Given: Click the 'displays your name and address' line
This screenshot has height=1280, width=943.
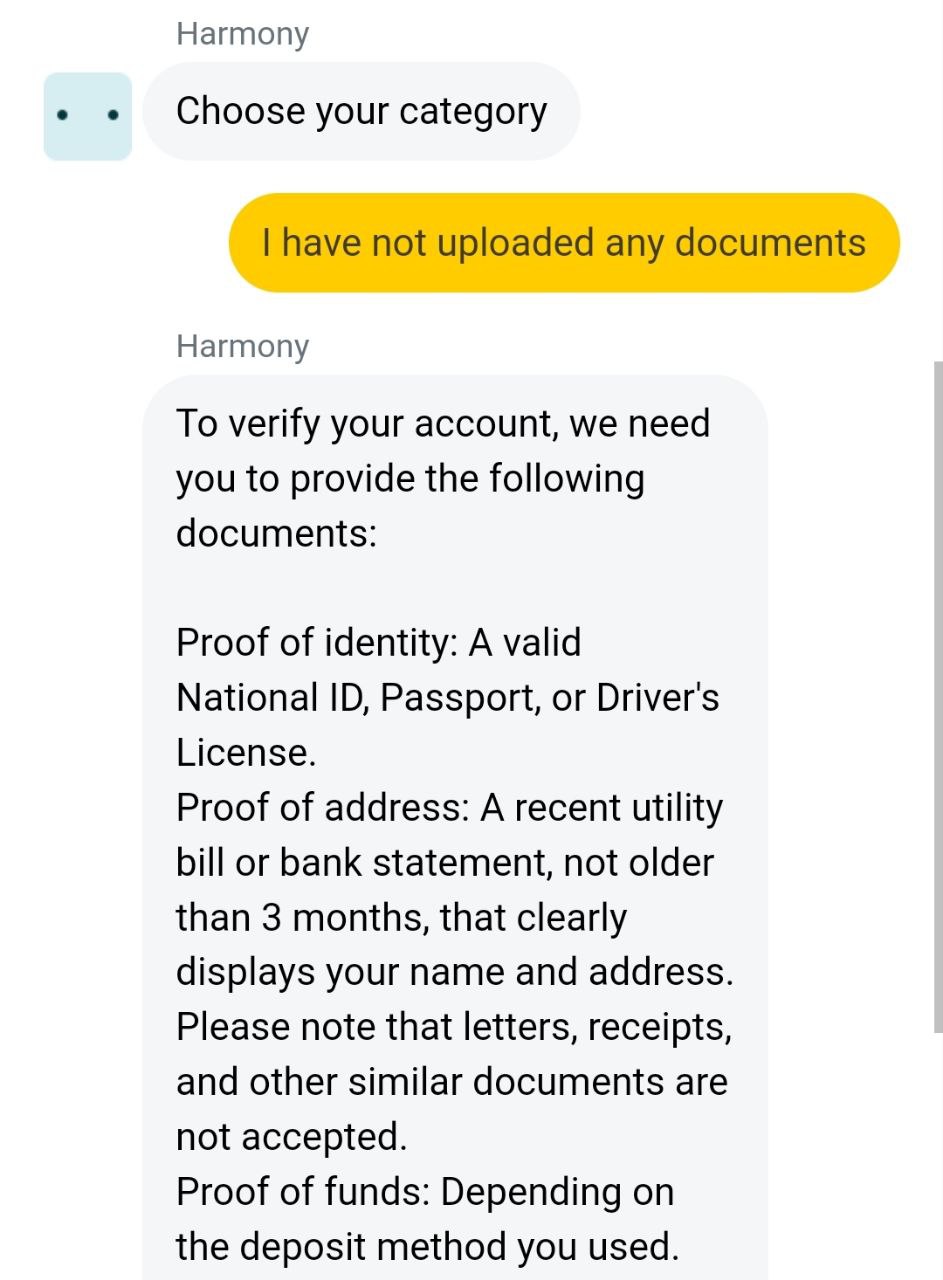Looking at the screenshot, I should pyautogui.click(x=454, y=972).
